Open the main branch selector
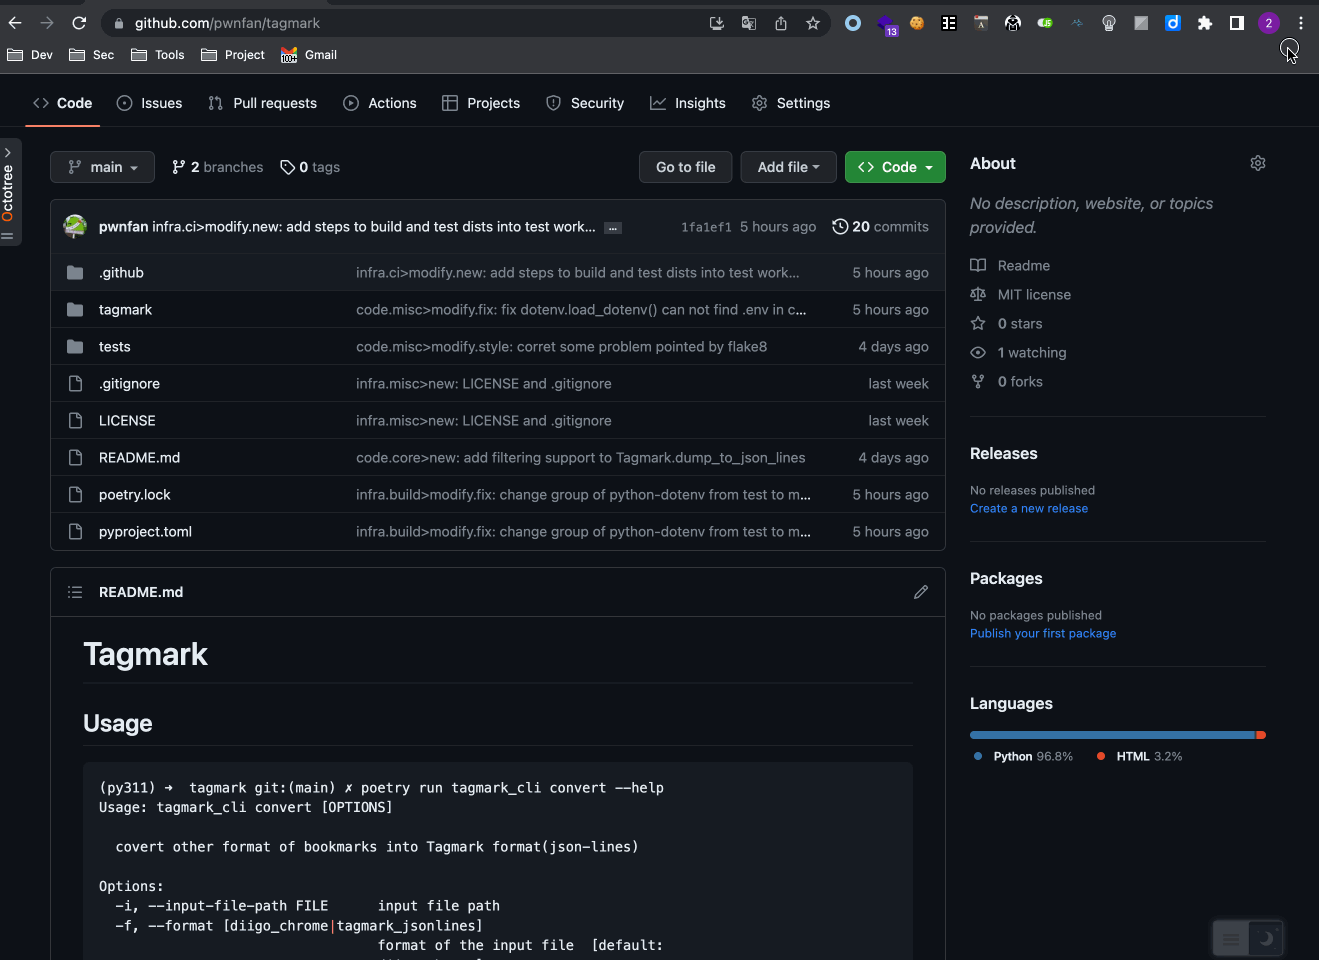This screenshot has width=1319, height=960. (101, 166)
